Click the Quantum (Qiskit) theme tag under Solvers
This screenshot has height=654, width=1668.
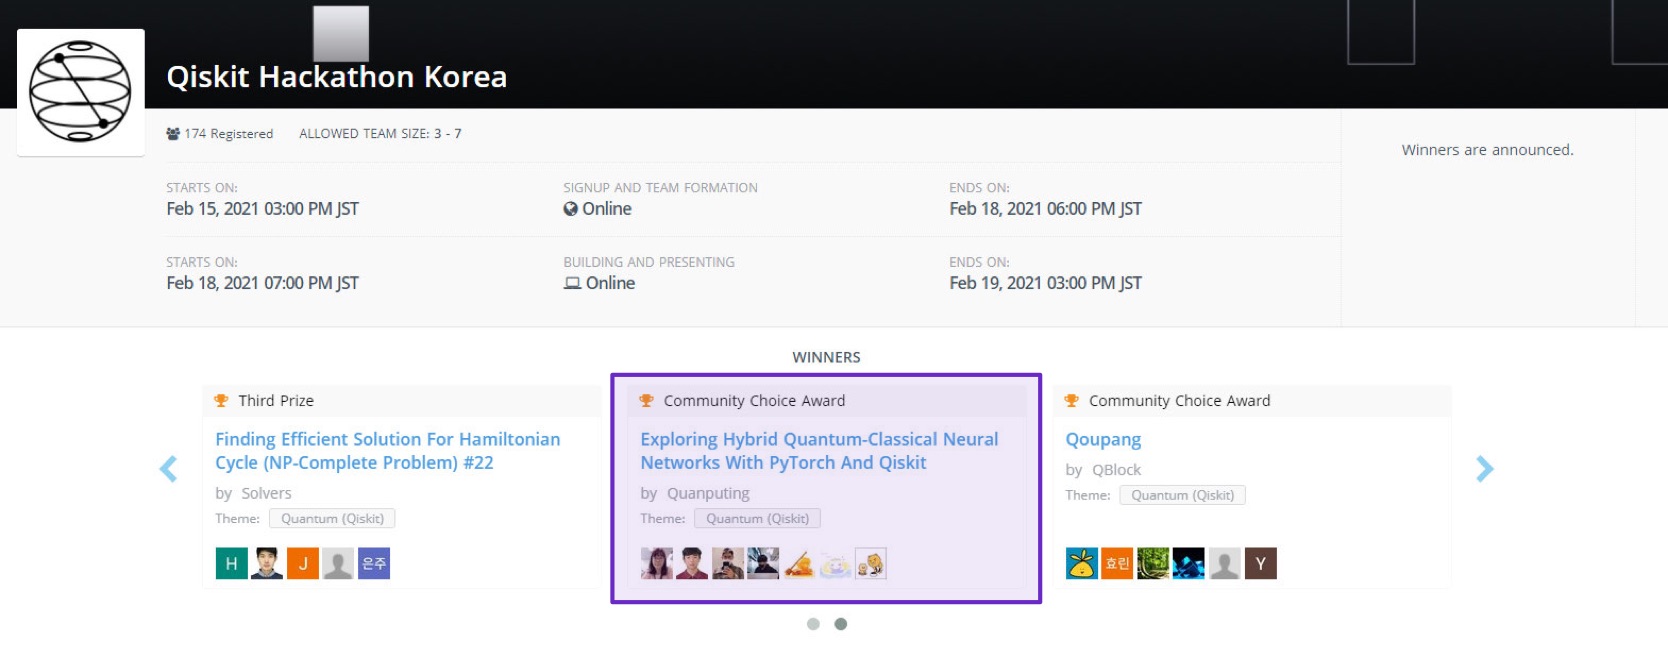[332, 519]
